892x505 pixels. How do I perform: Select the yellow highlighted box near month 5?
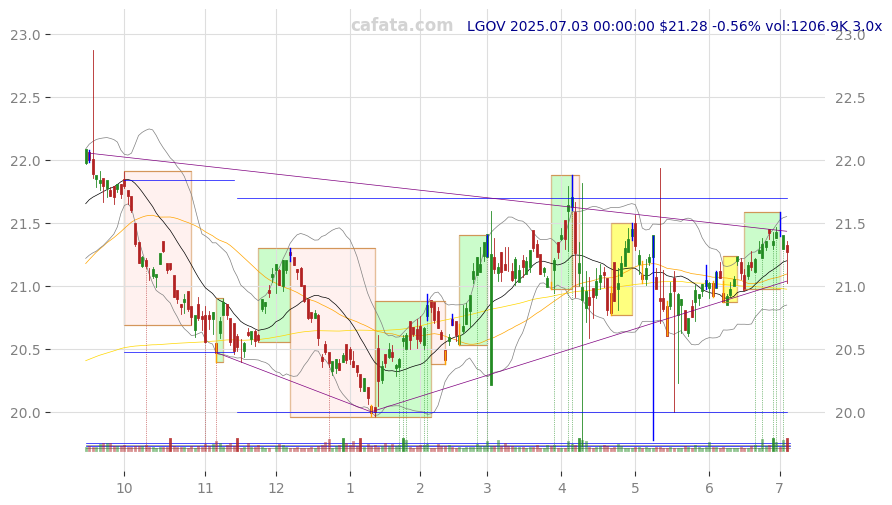coord(622,270)
